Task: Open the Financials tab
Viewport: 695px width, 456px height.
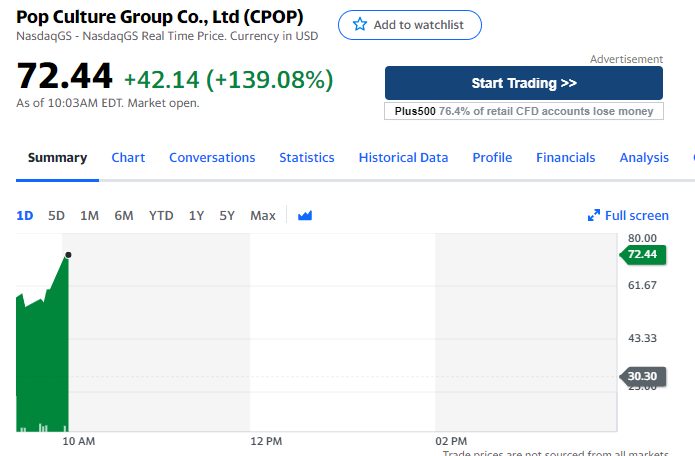Action: (566, 158)
